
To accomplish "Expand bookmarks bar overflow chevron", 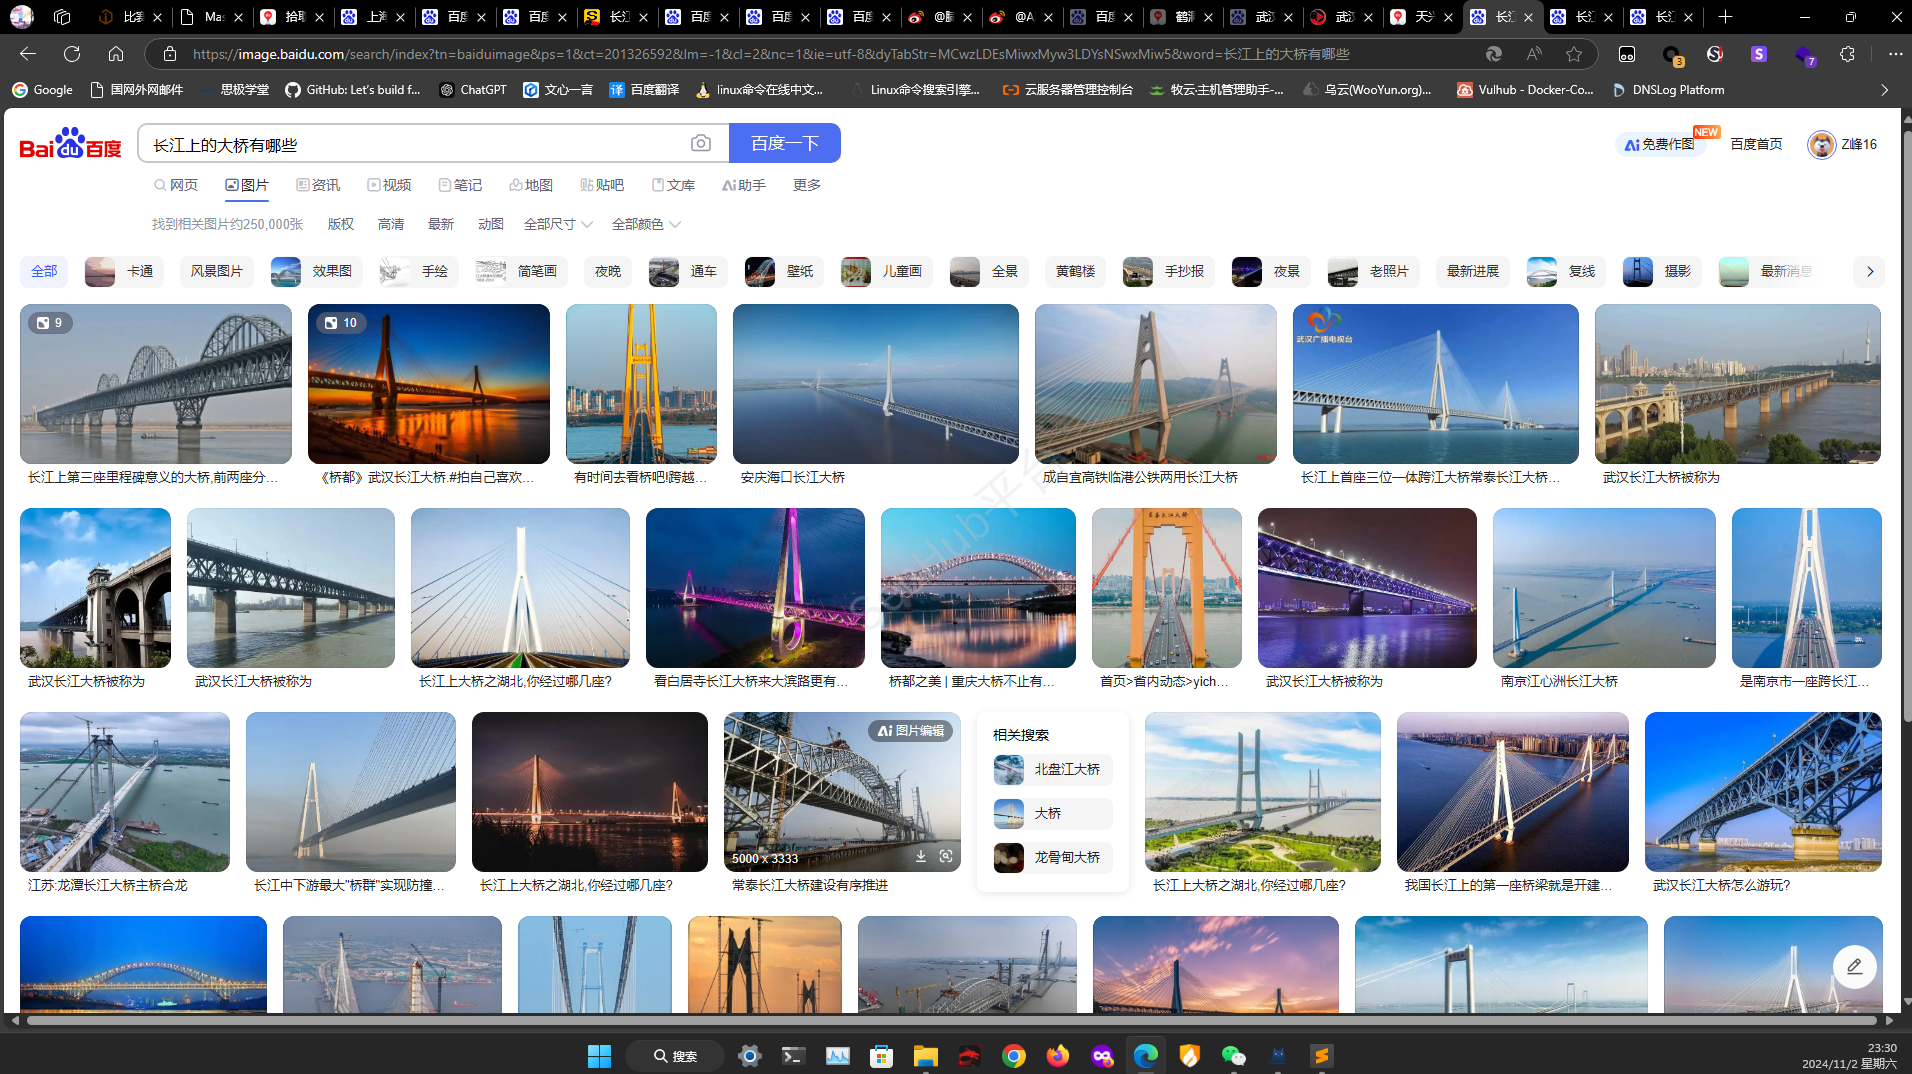I will coord(1884,90).
